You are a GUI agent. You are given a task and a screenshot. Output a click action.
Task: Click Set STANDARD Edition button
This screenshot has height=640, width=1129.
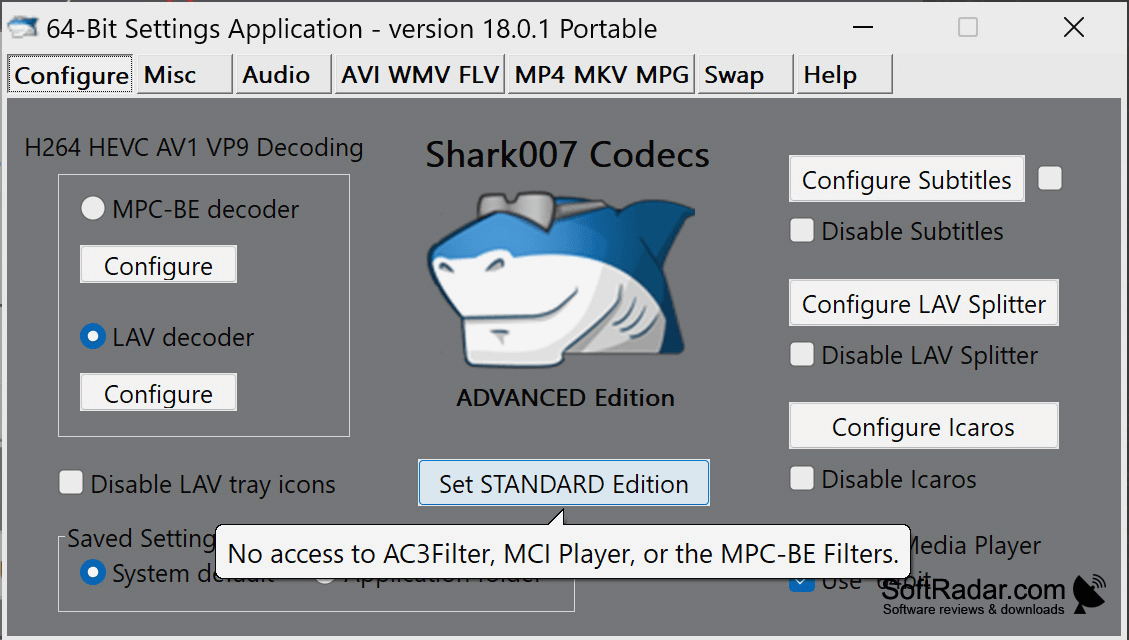[x=564, y=483]
